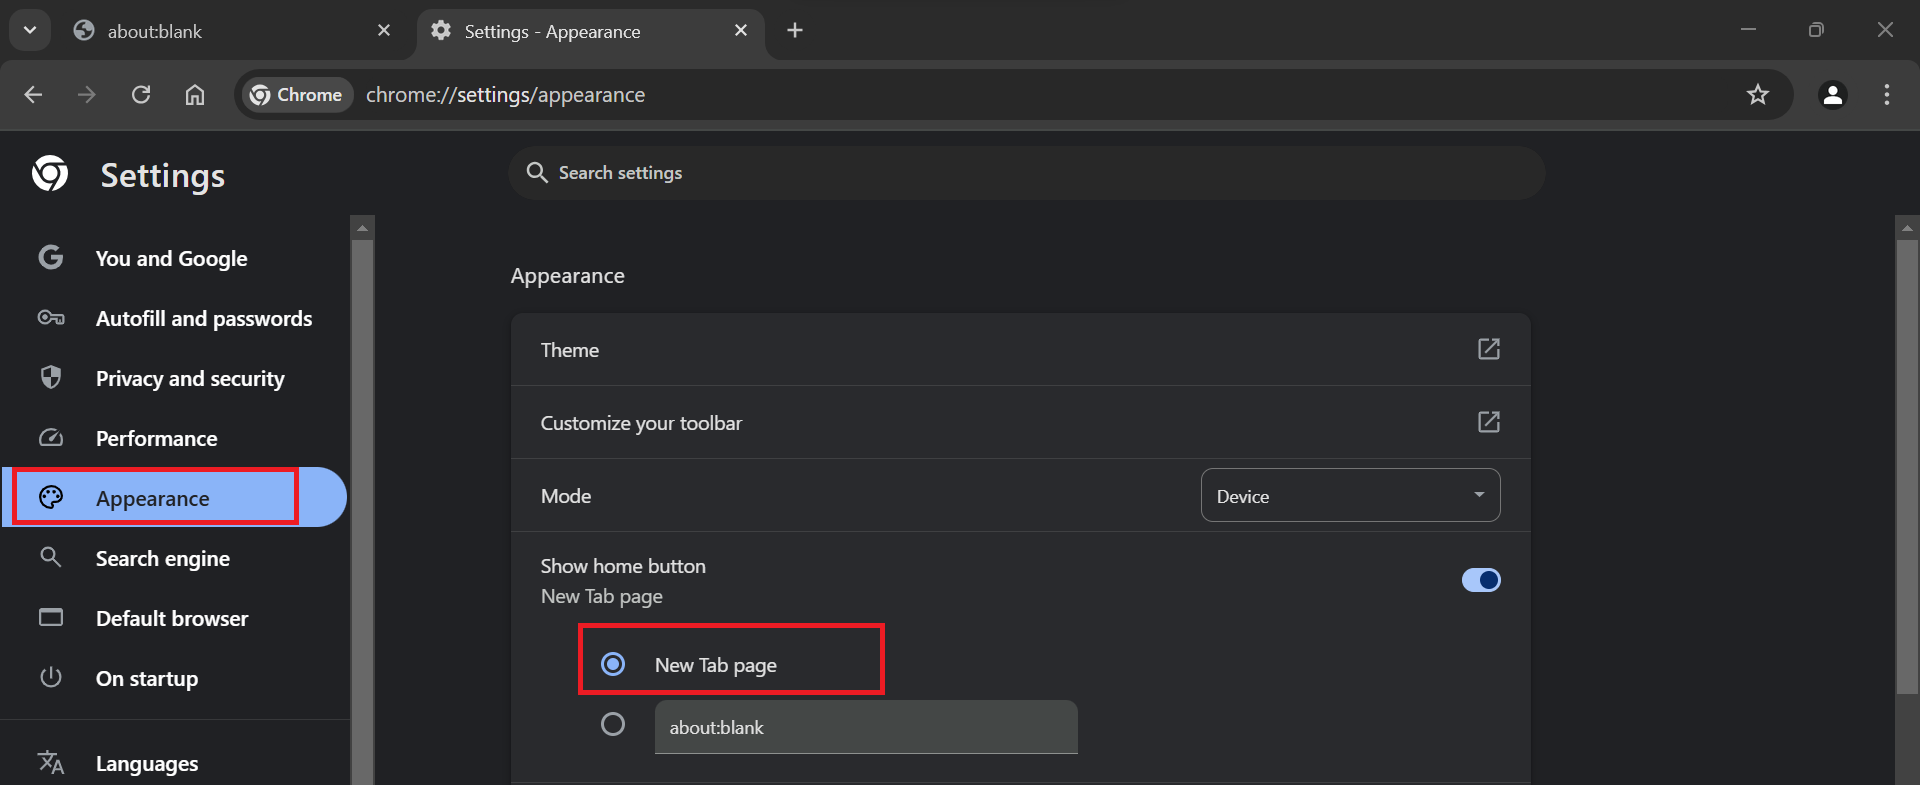
Task: Click the key icon for Autofill
Action: point(51,318)
